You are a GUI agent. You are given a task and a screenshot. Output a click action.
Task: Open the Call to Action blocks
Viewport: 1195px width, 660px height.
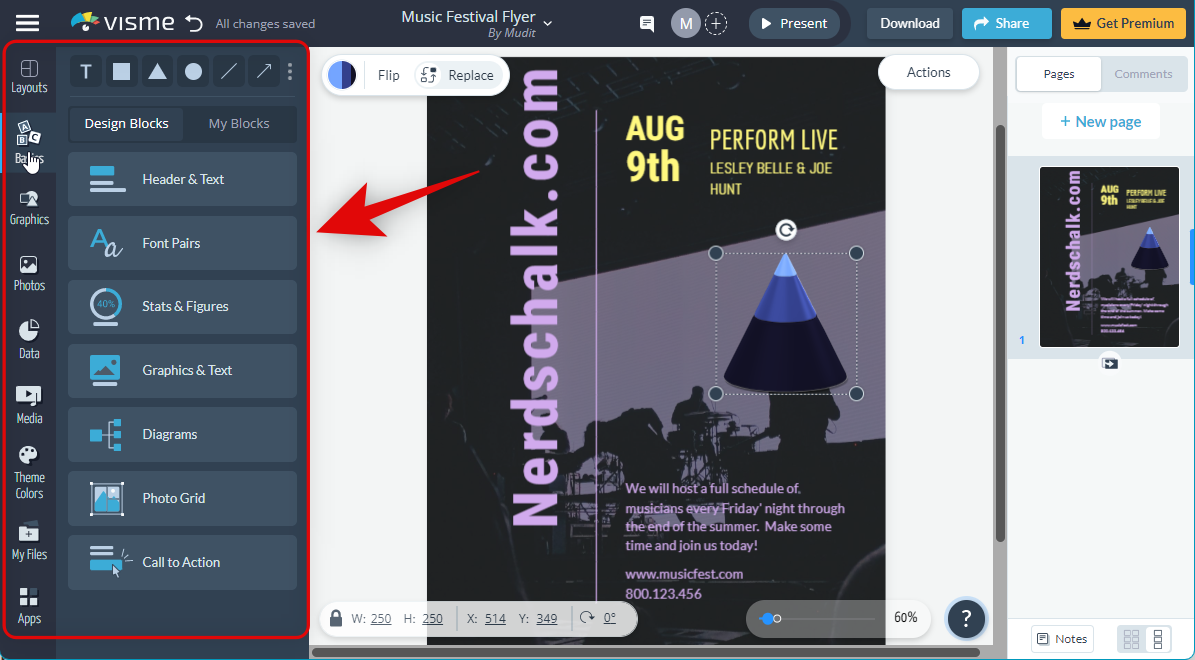click(182, 562)
